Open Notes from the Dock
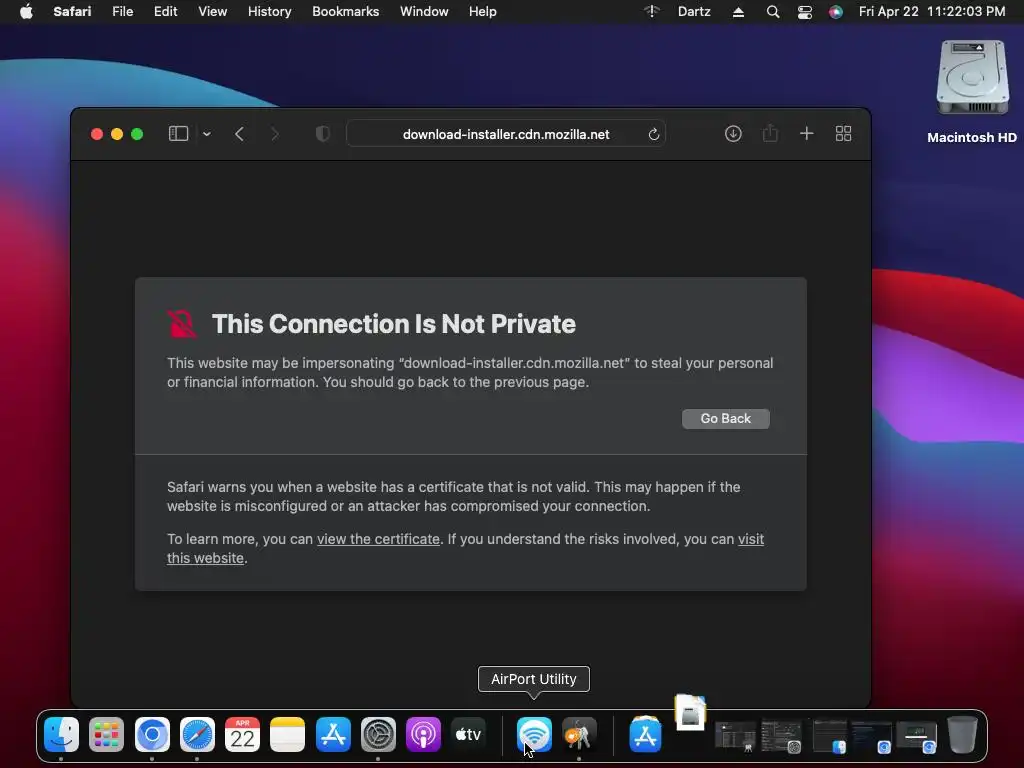This screenshot has width=1024, height=768. (287, 735)
